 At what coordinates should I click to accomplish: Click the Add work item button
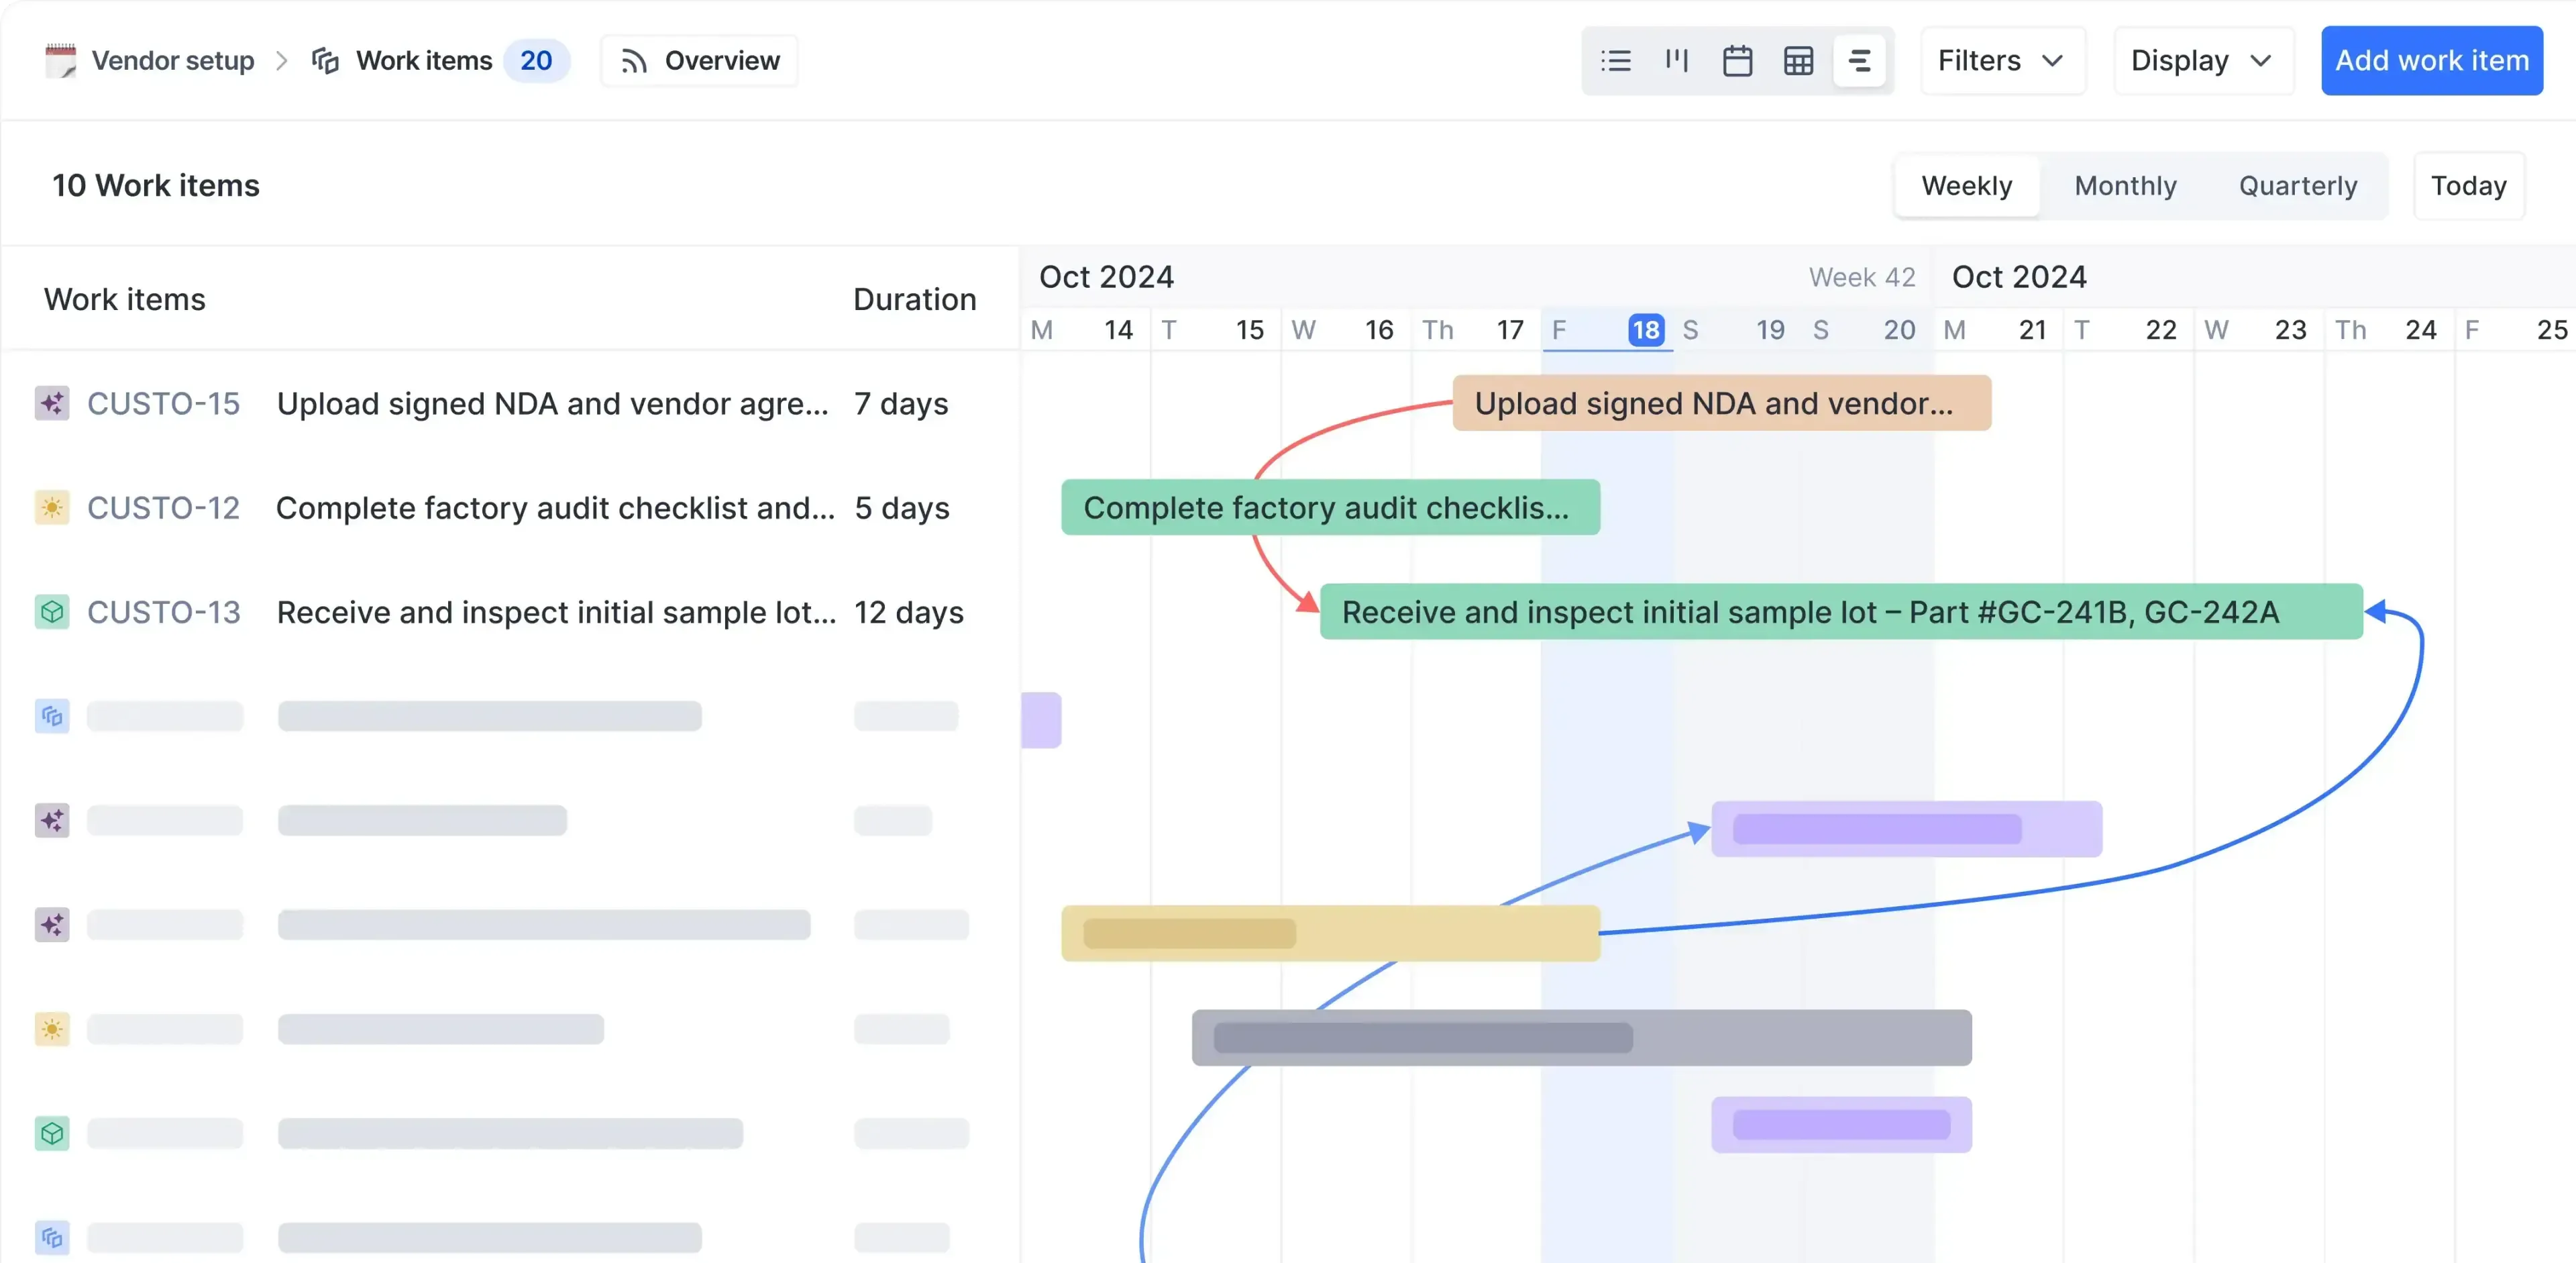[2431, 60]
